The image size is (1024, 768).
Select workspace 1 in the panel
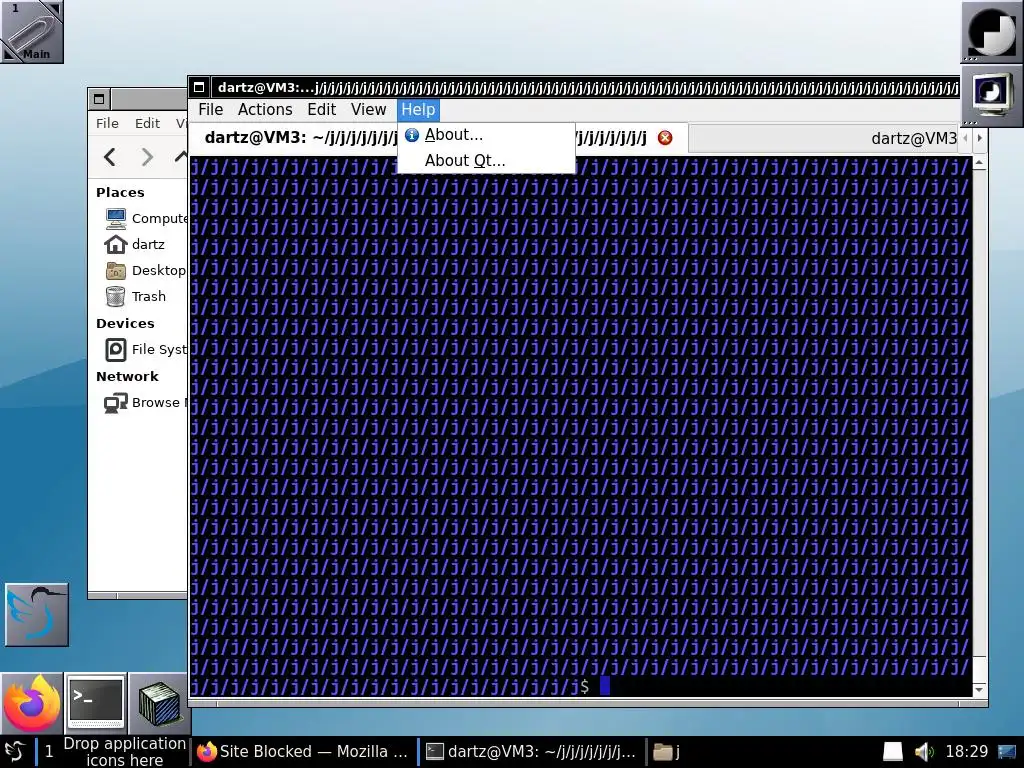pos(49,752)
